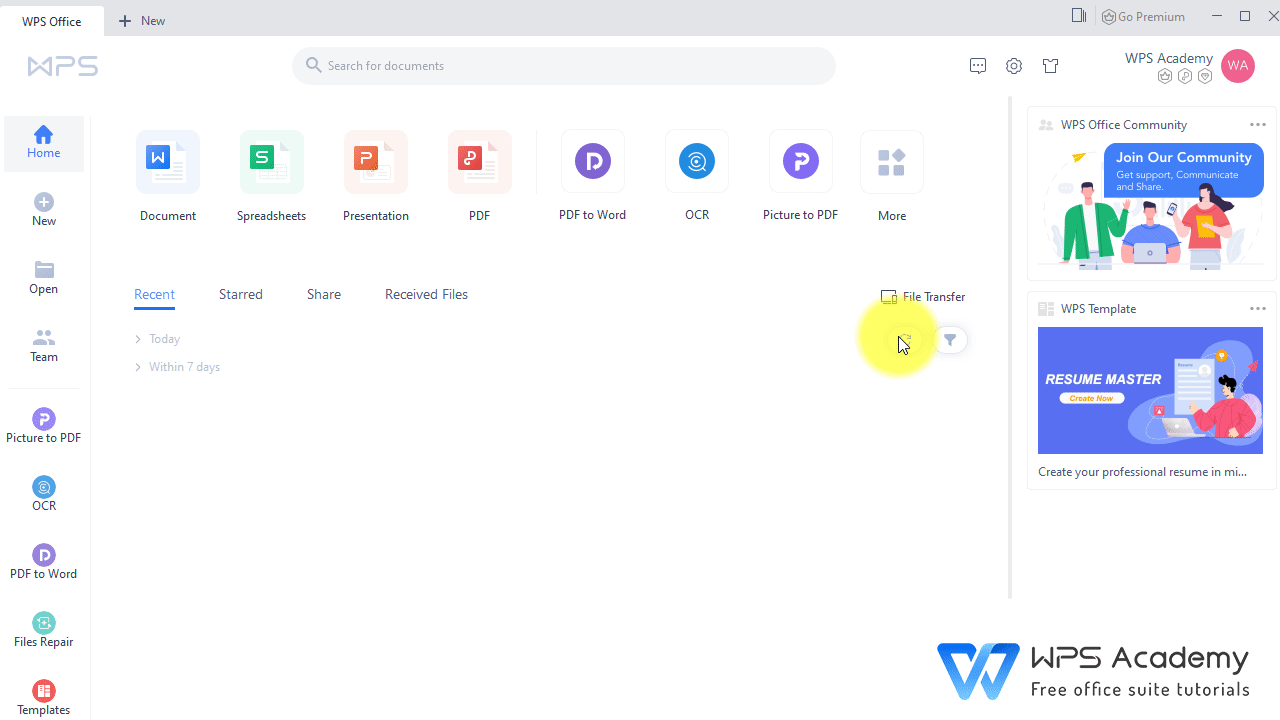This screenshot has height=720, width=1280.
Task: Open File Transfer
Action: click(x=923, y=297)
